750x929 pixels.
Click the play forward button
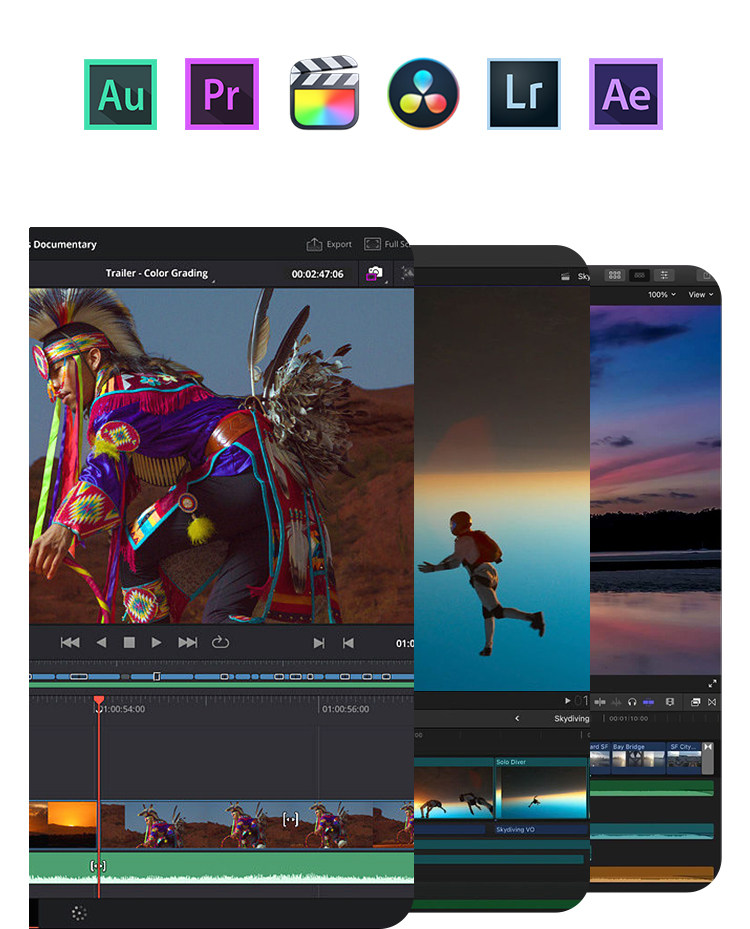pyautogui.click(x=156, y=642)
